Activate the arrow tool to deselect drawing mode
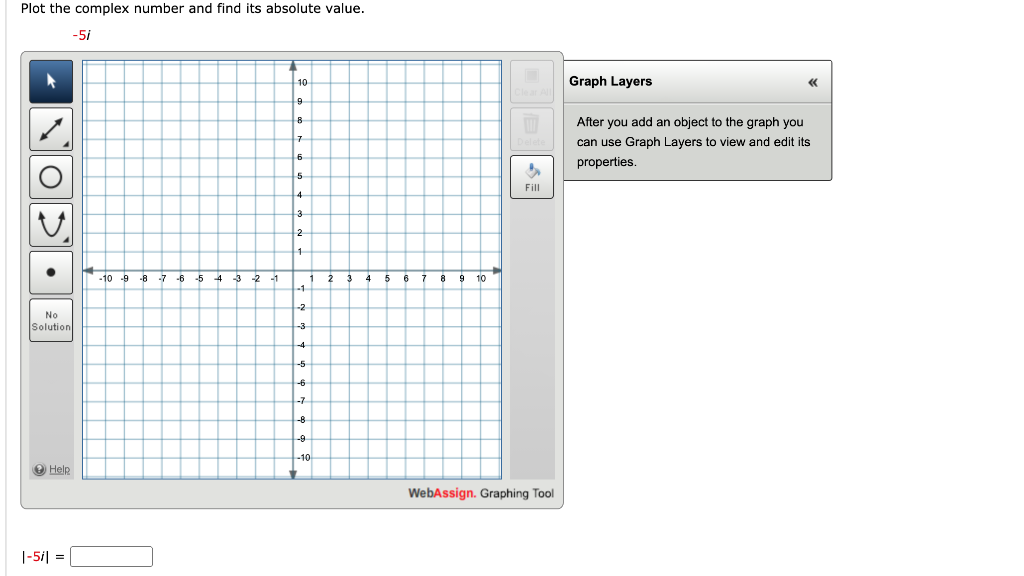This screenshot has width=1024, height=576. [50, 80]
